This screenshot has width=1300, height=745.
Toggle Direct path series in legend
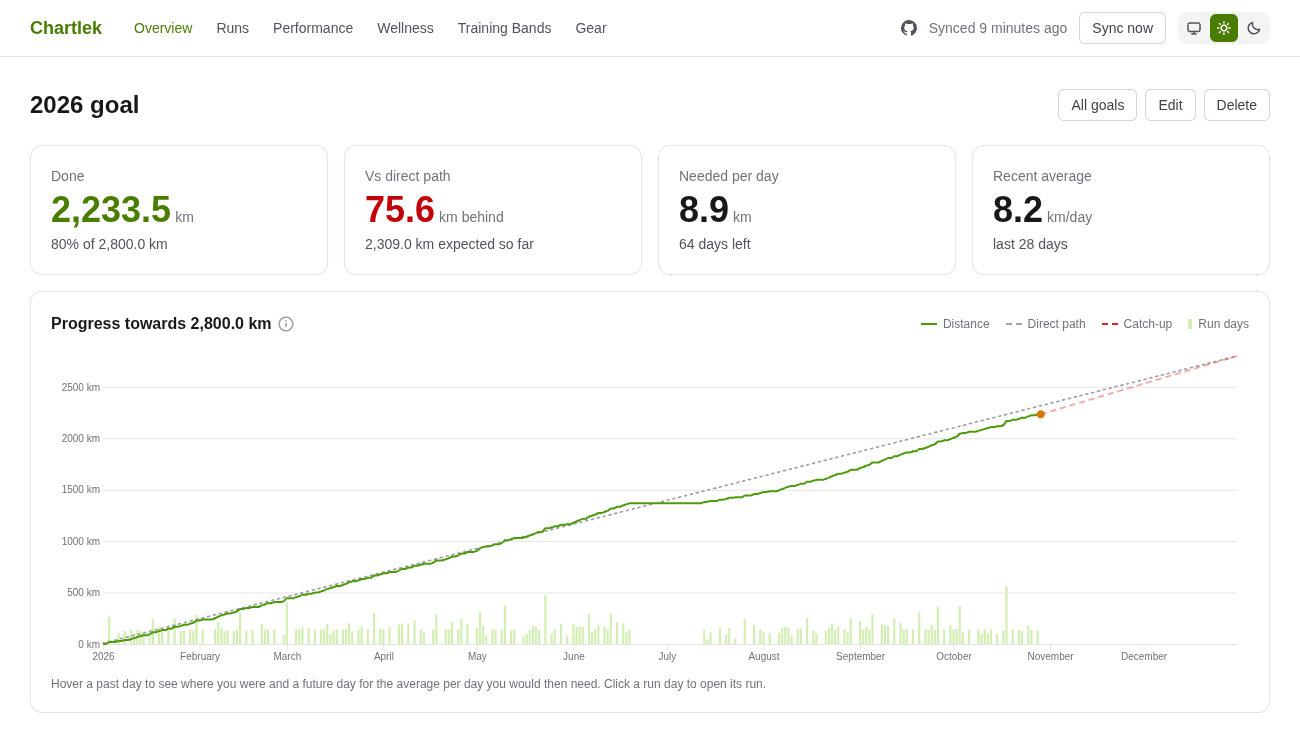[x=1046, y=324]
